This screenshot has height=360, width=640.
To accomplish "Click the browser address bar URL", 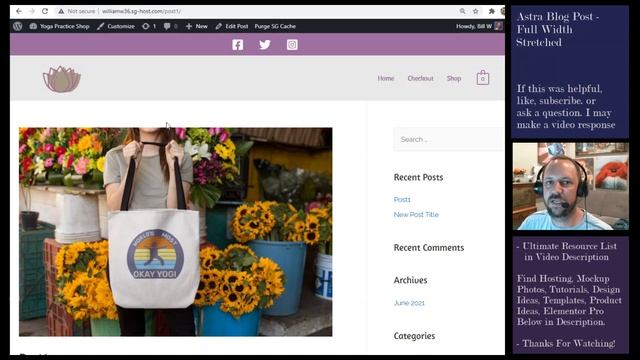I will (x=141, y=11).
